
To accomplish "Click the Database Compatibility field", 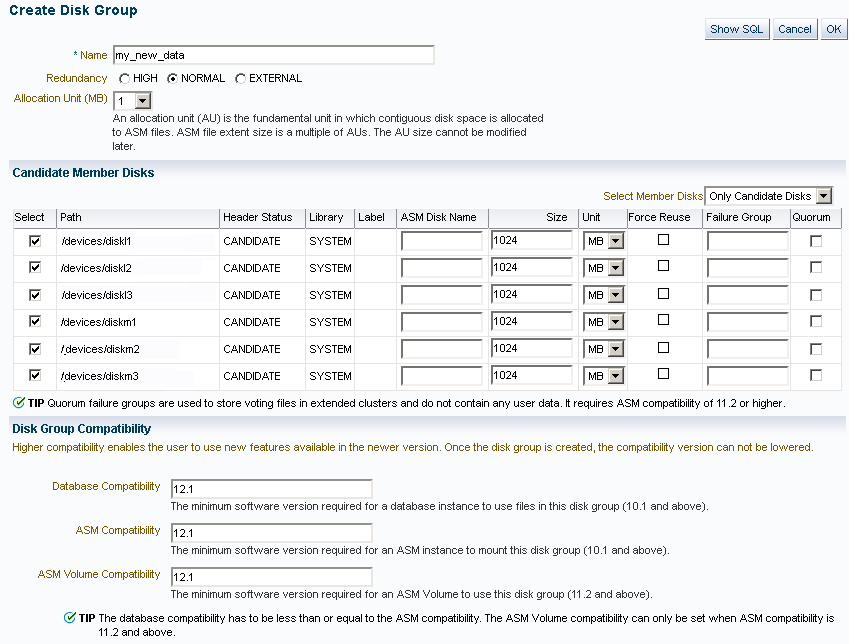I will (x=271, y=489).
